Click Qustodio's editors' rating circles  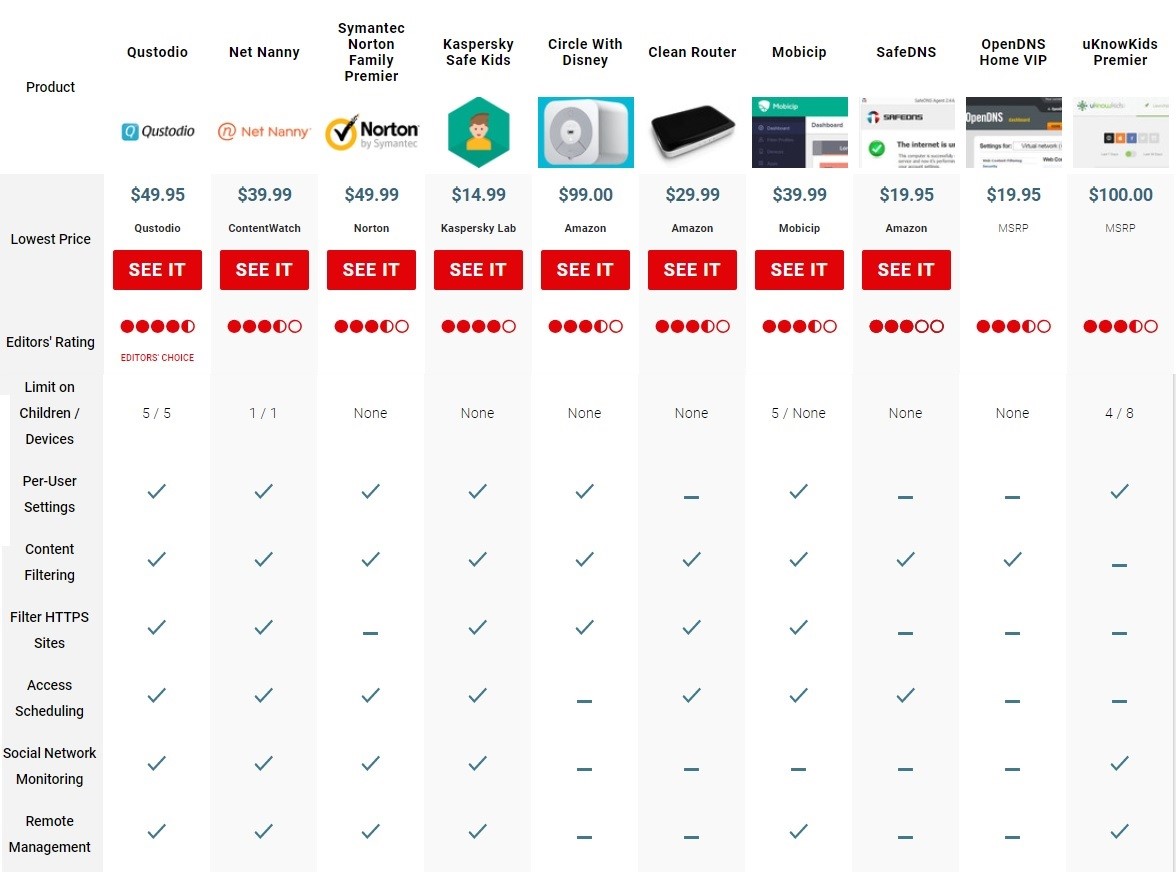pos(158,326)
